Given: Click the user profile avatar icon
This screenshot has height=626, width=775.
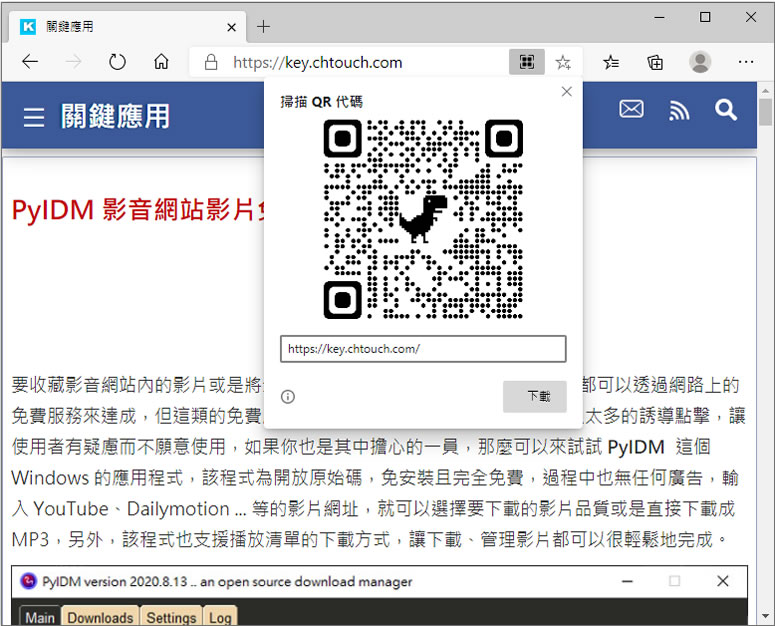Looking at the screenshot, I should coord(700,62).
